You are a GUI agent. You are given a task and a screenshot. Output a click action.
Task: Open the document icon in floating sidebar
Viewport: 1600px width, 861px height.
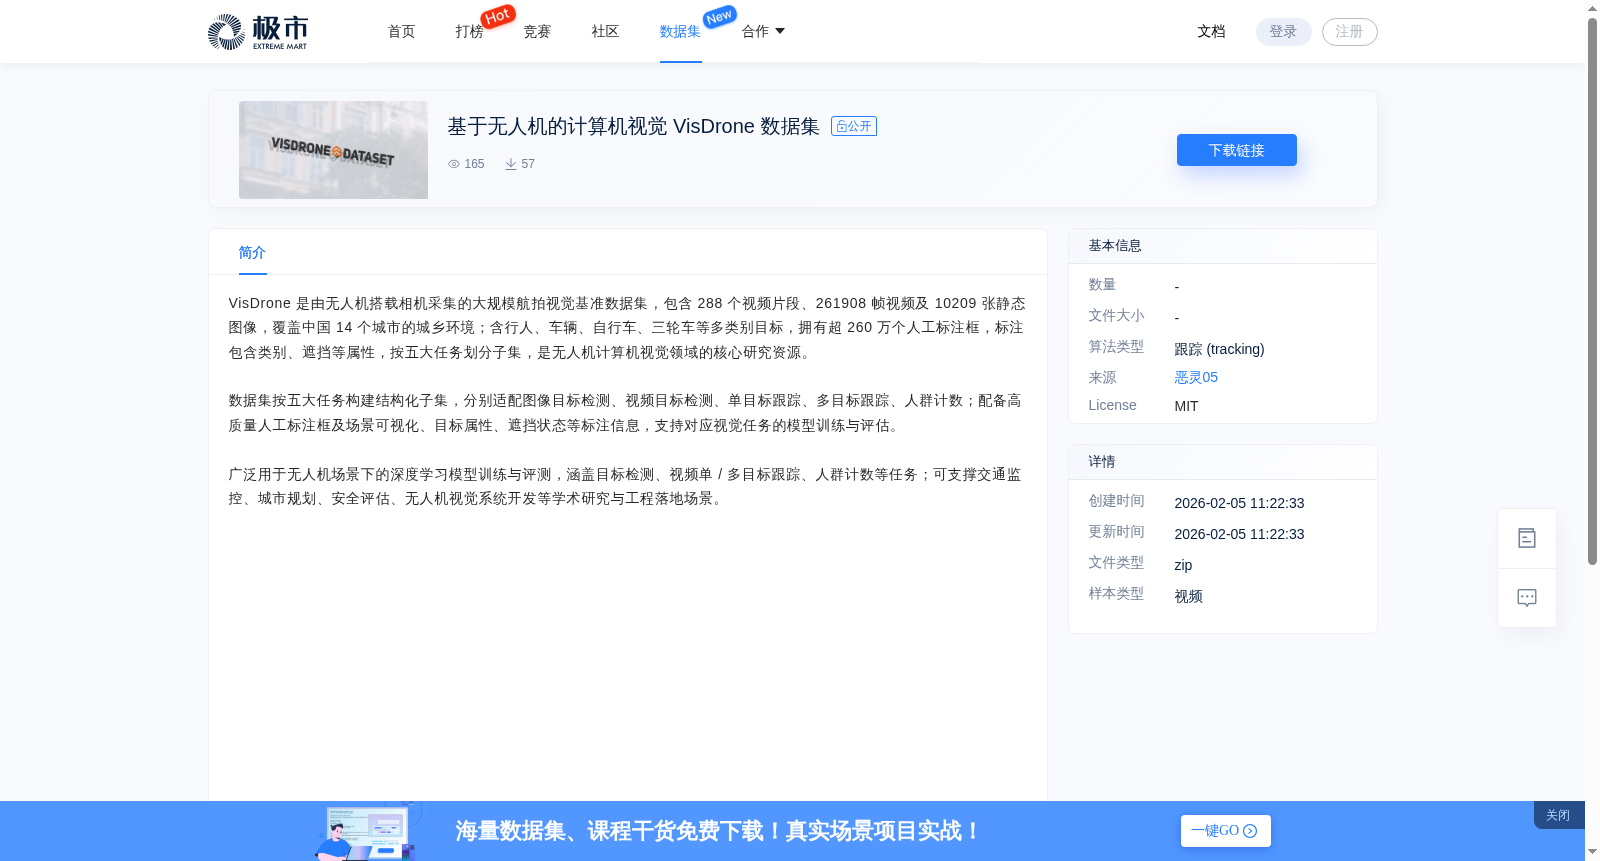tap(1526, 538)
